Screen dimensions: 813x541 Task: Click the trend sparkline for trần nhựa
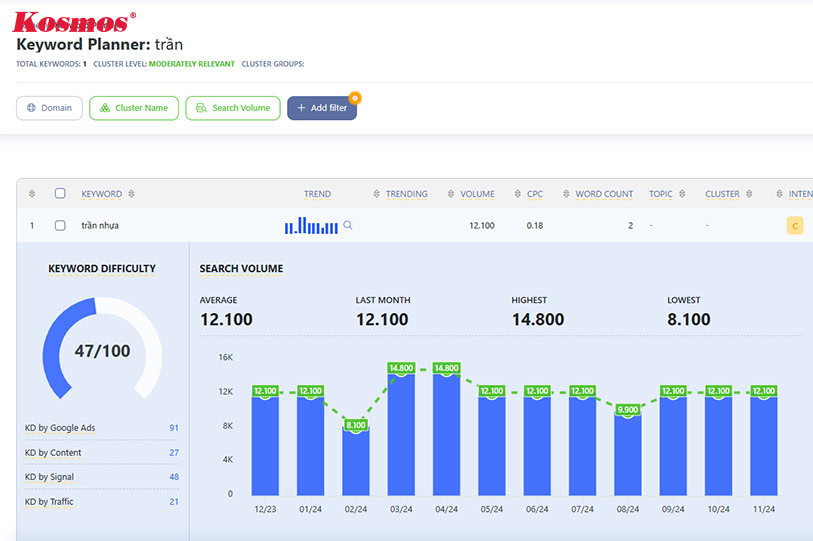[x=311, y=226]
